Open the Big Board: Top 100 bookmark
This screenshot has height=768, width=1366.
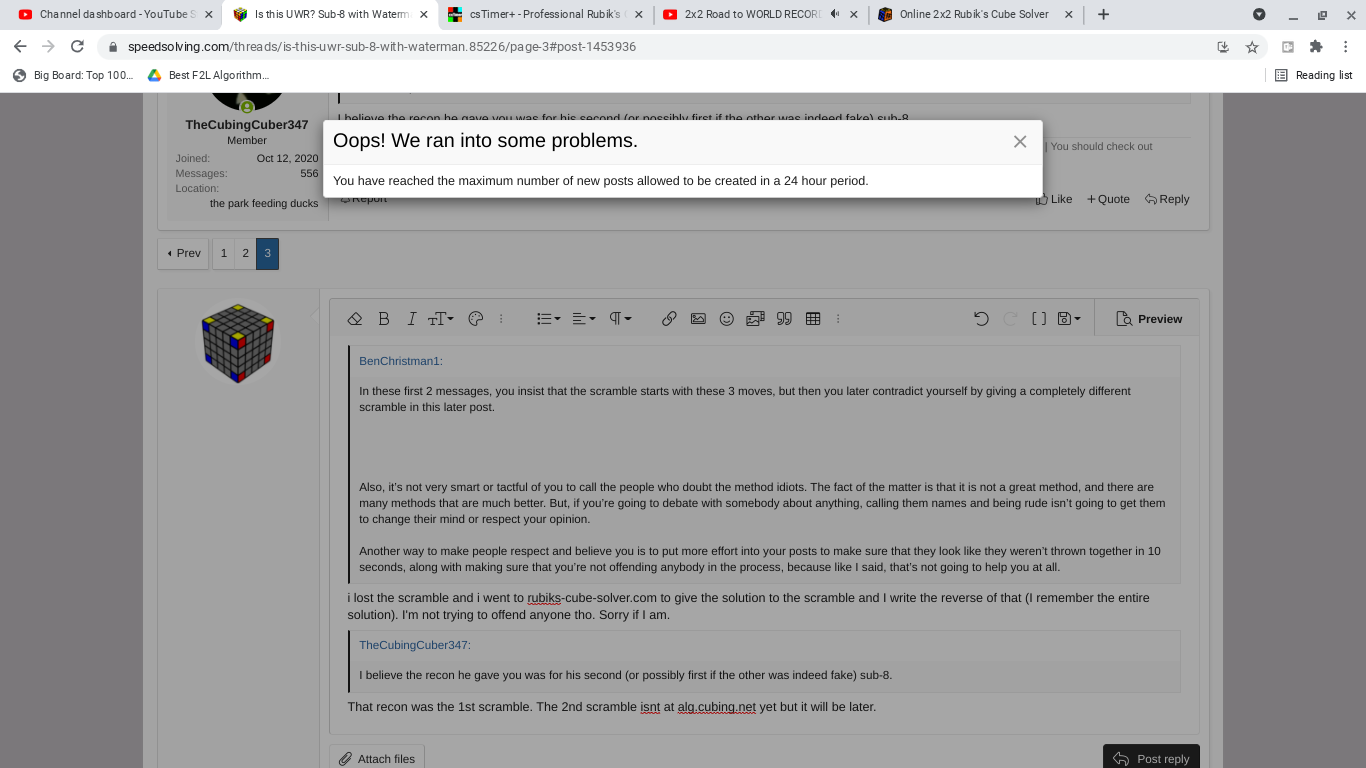[x=73, y=75]
